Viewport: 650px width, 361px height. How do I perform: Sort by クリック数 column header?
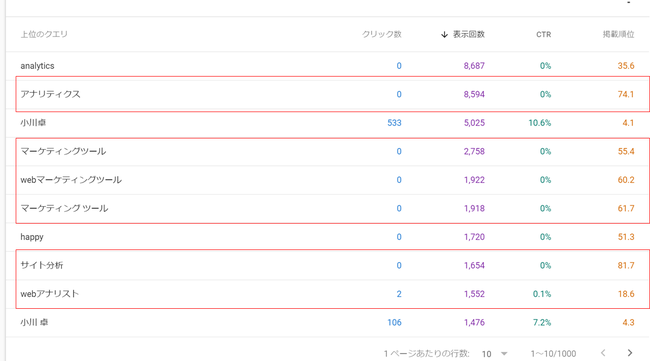(x=382, y=34)
